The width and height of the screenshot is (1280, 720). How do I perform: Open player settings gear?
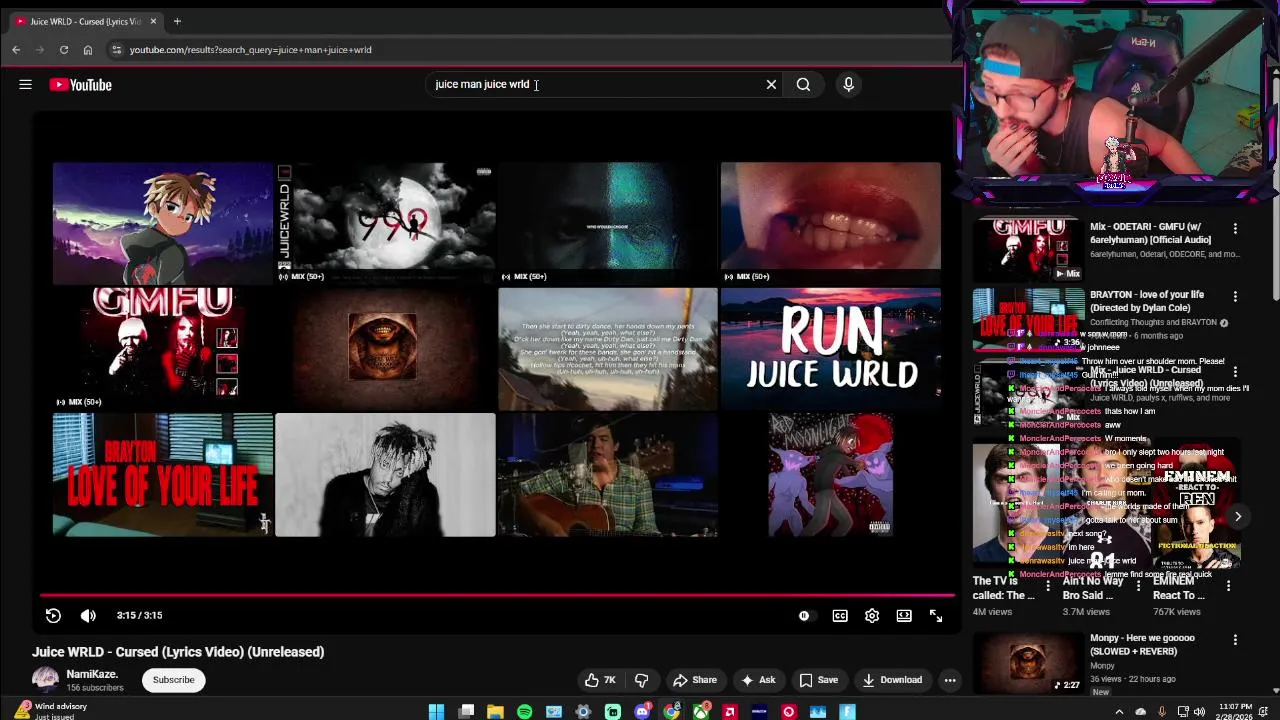tap(872, 616)
